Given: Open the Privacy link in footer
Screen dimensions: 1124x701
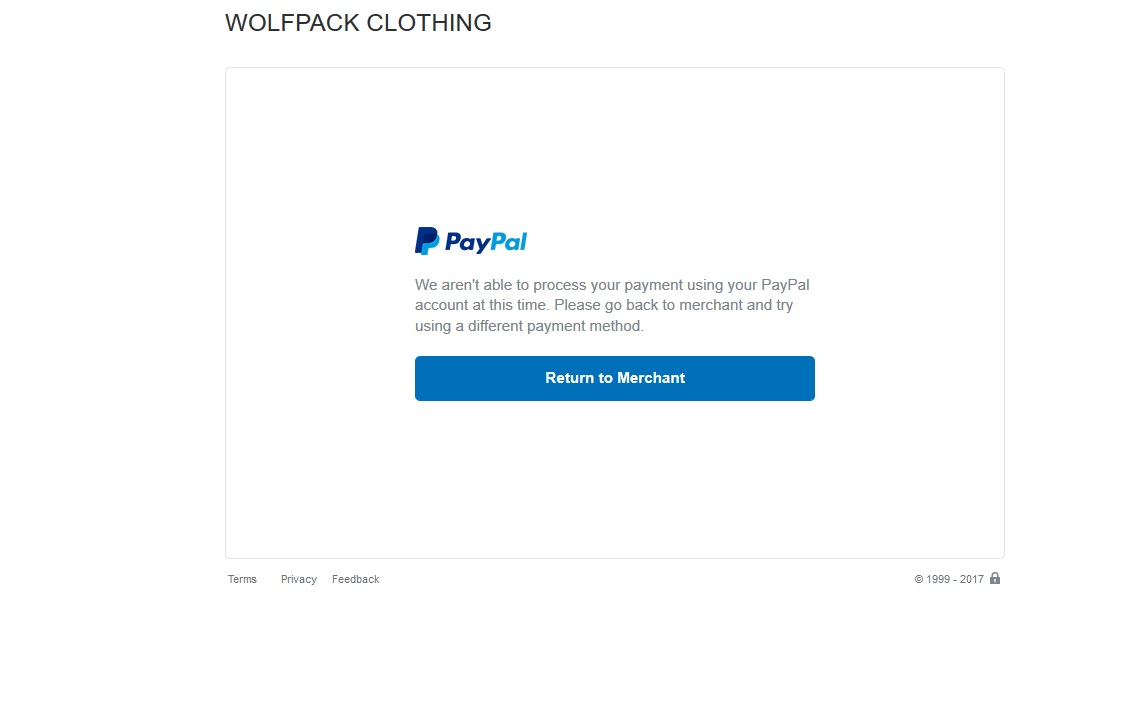Looking at the screenshot, I should [299, 579].
